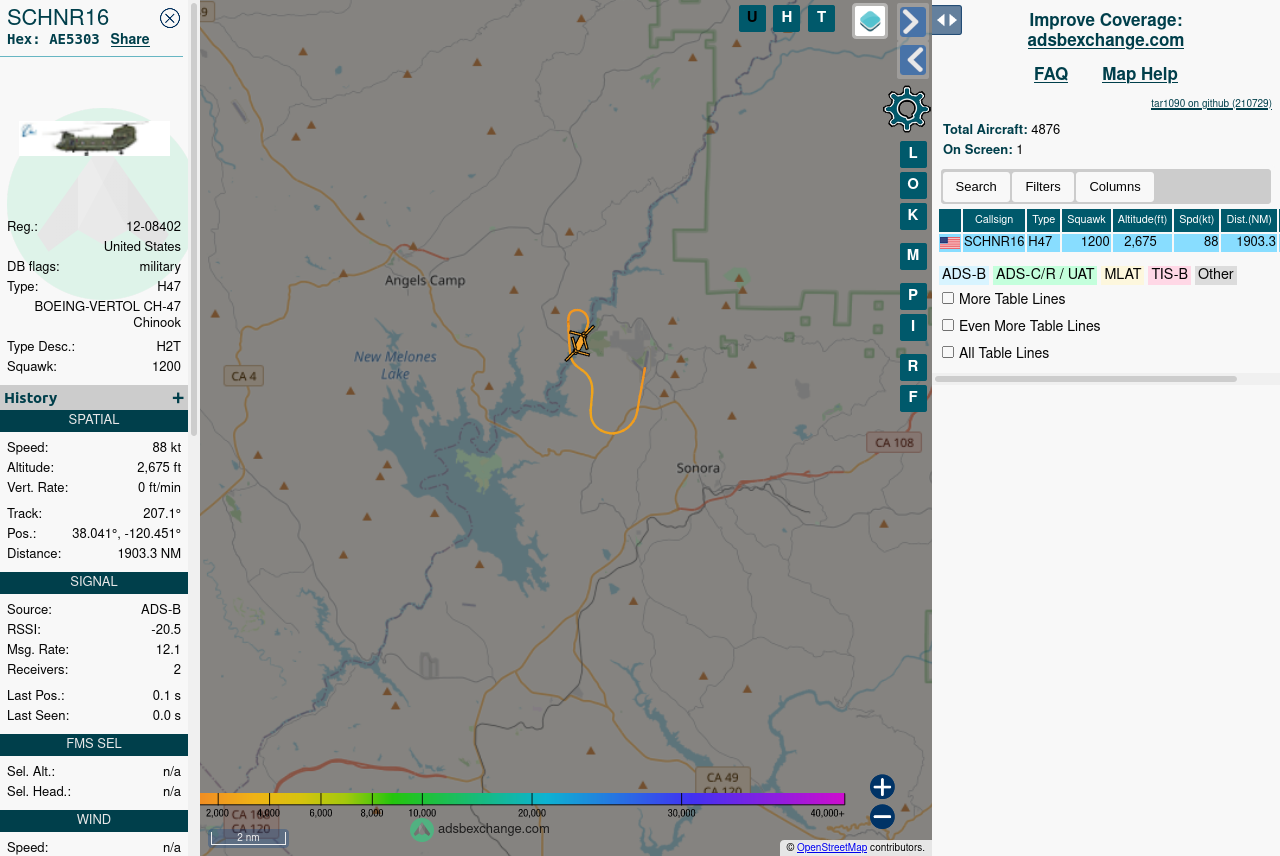Click the T map button
The width and height of the screenshot is (1280, 856).
click(821, 18)
